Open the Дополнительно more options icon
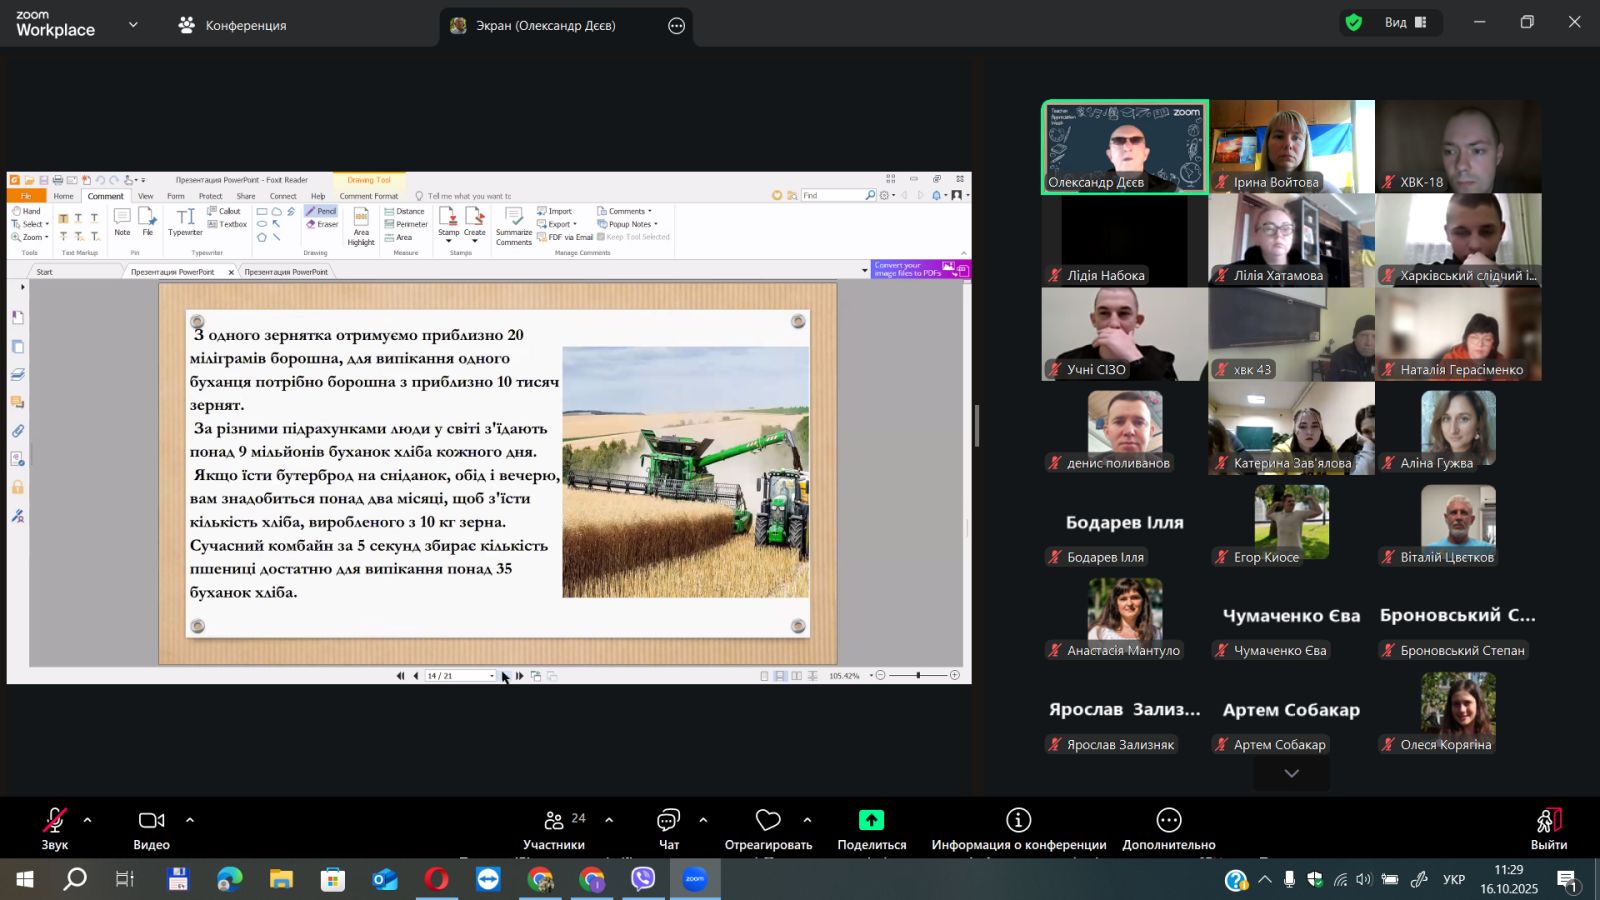This screenshot has height=900, width=1600. tap(1168, 821)
